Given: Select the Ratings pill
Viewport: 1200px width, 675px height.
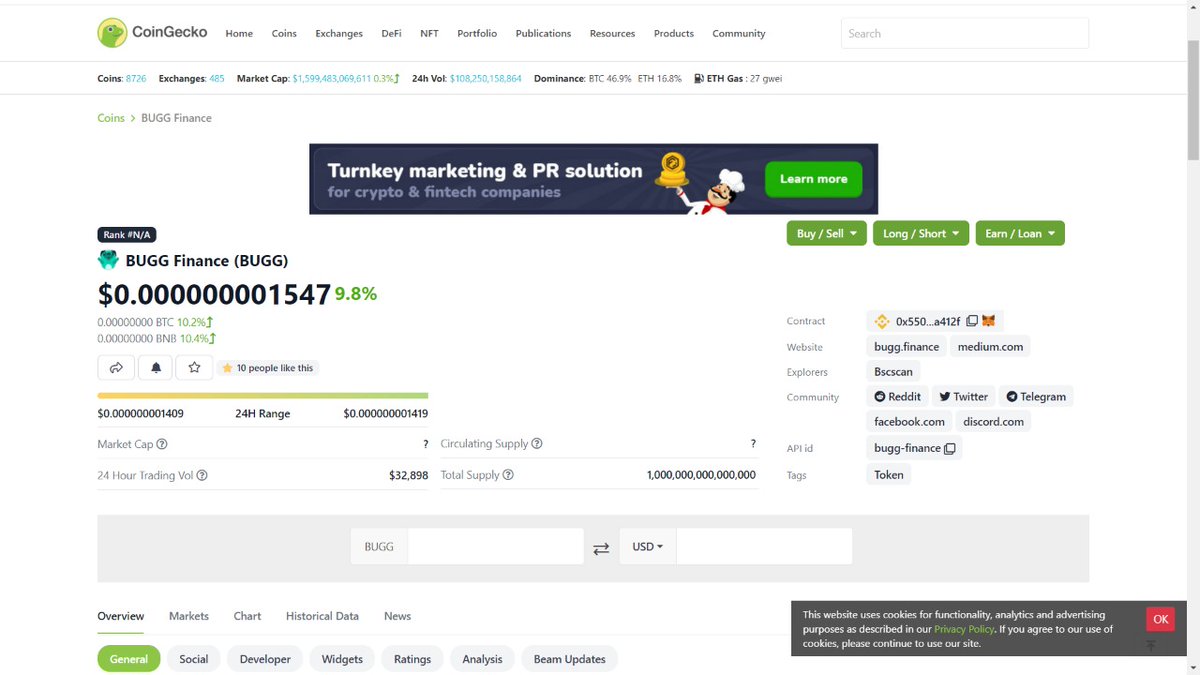Looking at the screenshot, I should 412,659.
